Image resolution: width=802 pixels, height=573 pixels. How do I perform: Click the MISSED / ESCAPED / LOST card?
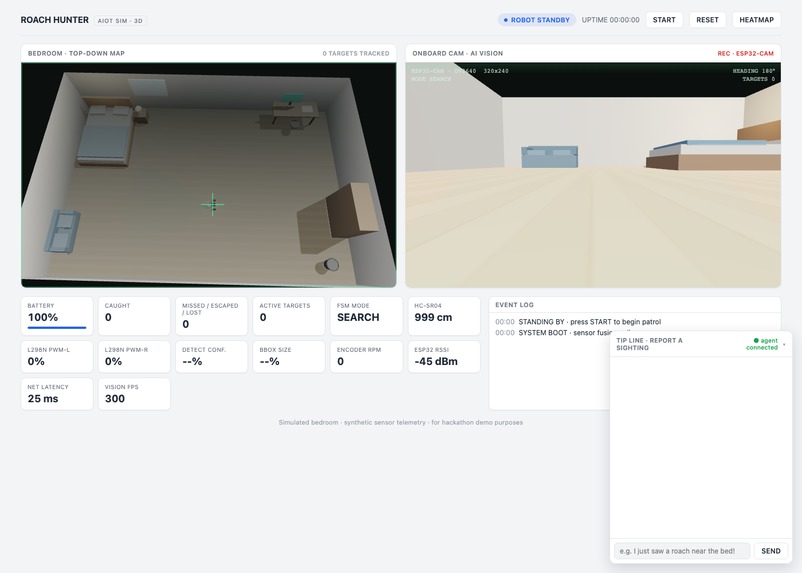point(211,316)
